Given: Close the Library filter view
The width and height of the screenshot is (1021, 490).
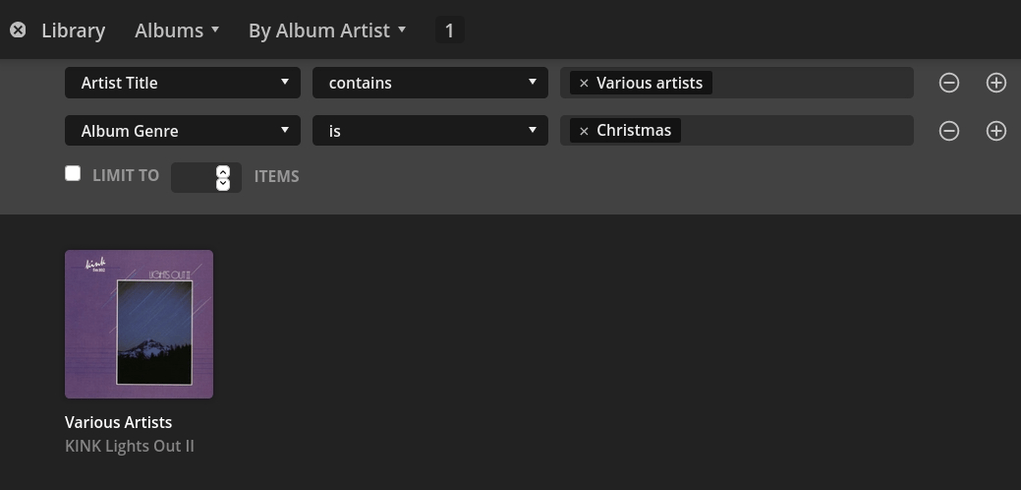Looking at the screenshot, I should (x=18, y=30).
